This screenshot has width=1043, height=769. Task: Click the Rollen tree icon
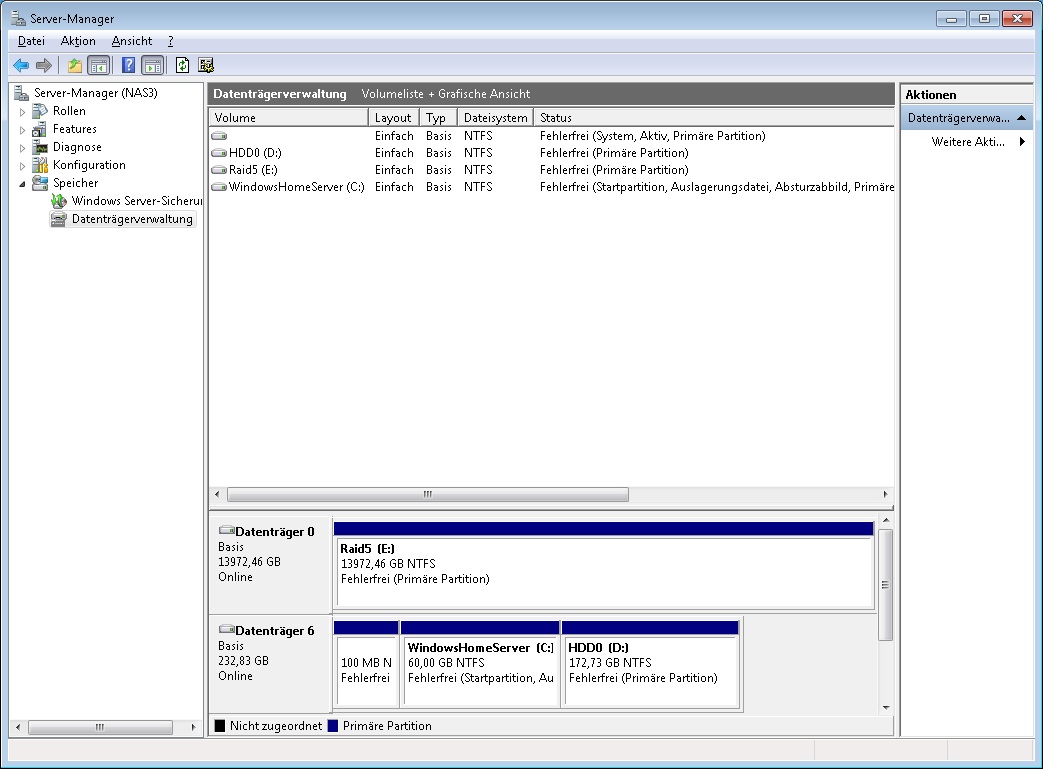tap(40, 111)
